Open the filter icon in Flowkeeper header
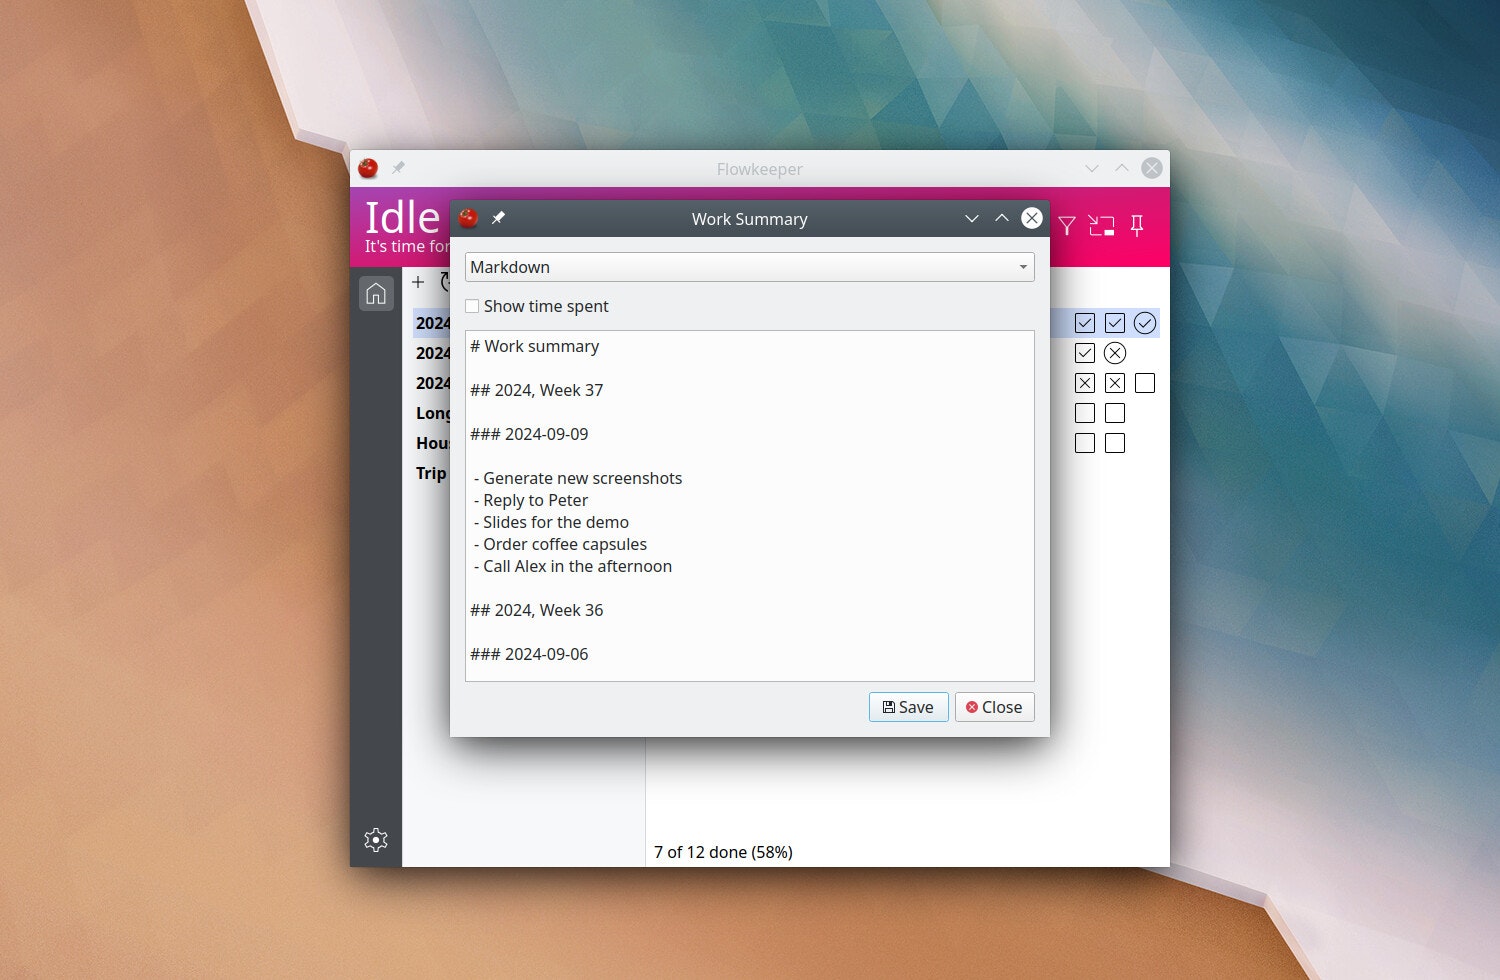 [x=1067, y=226]
